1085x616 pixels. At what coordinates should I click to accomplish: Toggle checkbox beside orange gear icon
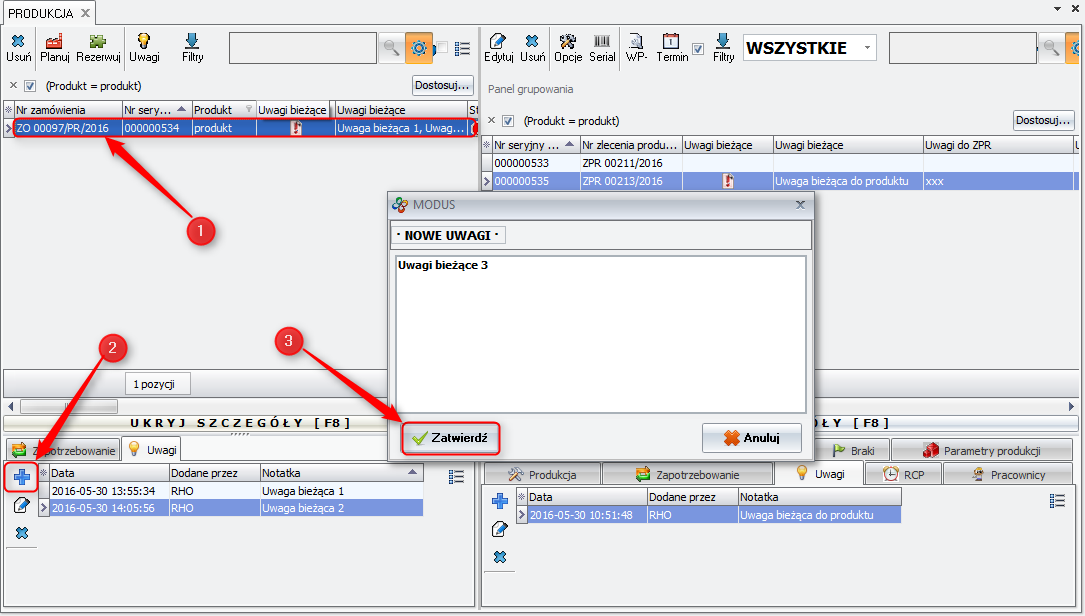(443, 48)
